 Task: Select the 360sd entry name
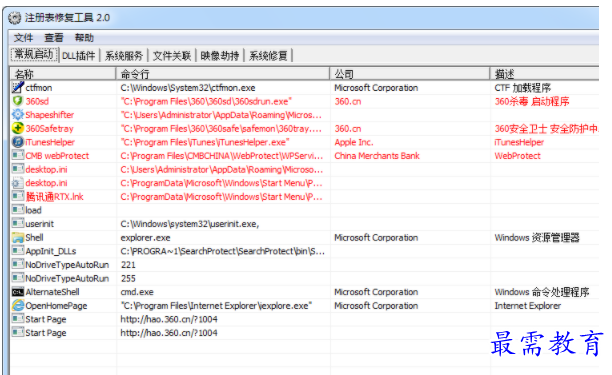click(x=37, y=101)
